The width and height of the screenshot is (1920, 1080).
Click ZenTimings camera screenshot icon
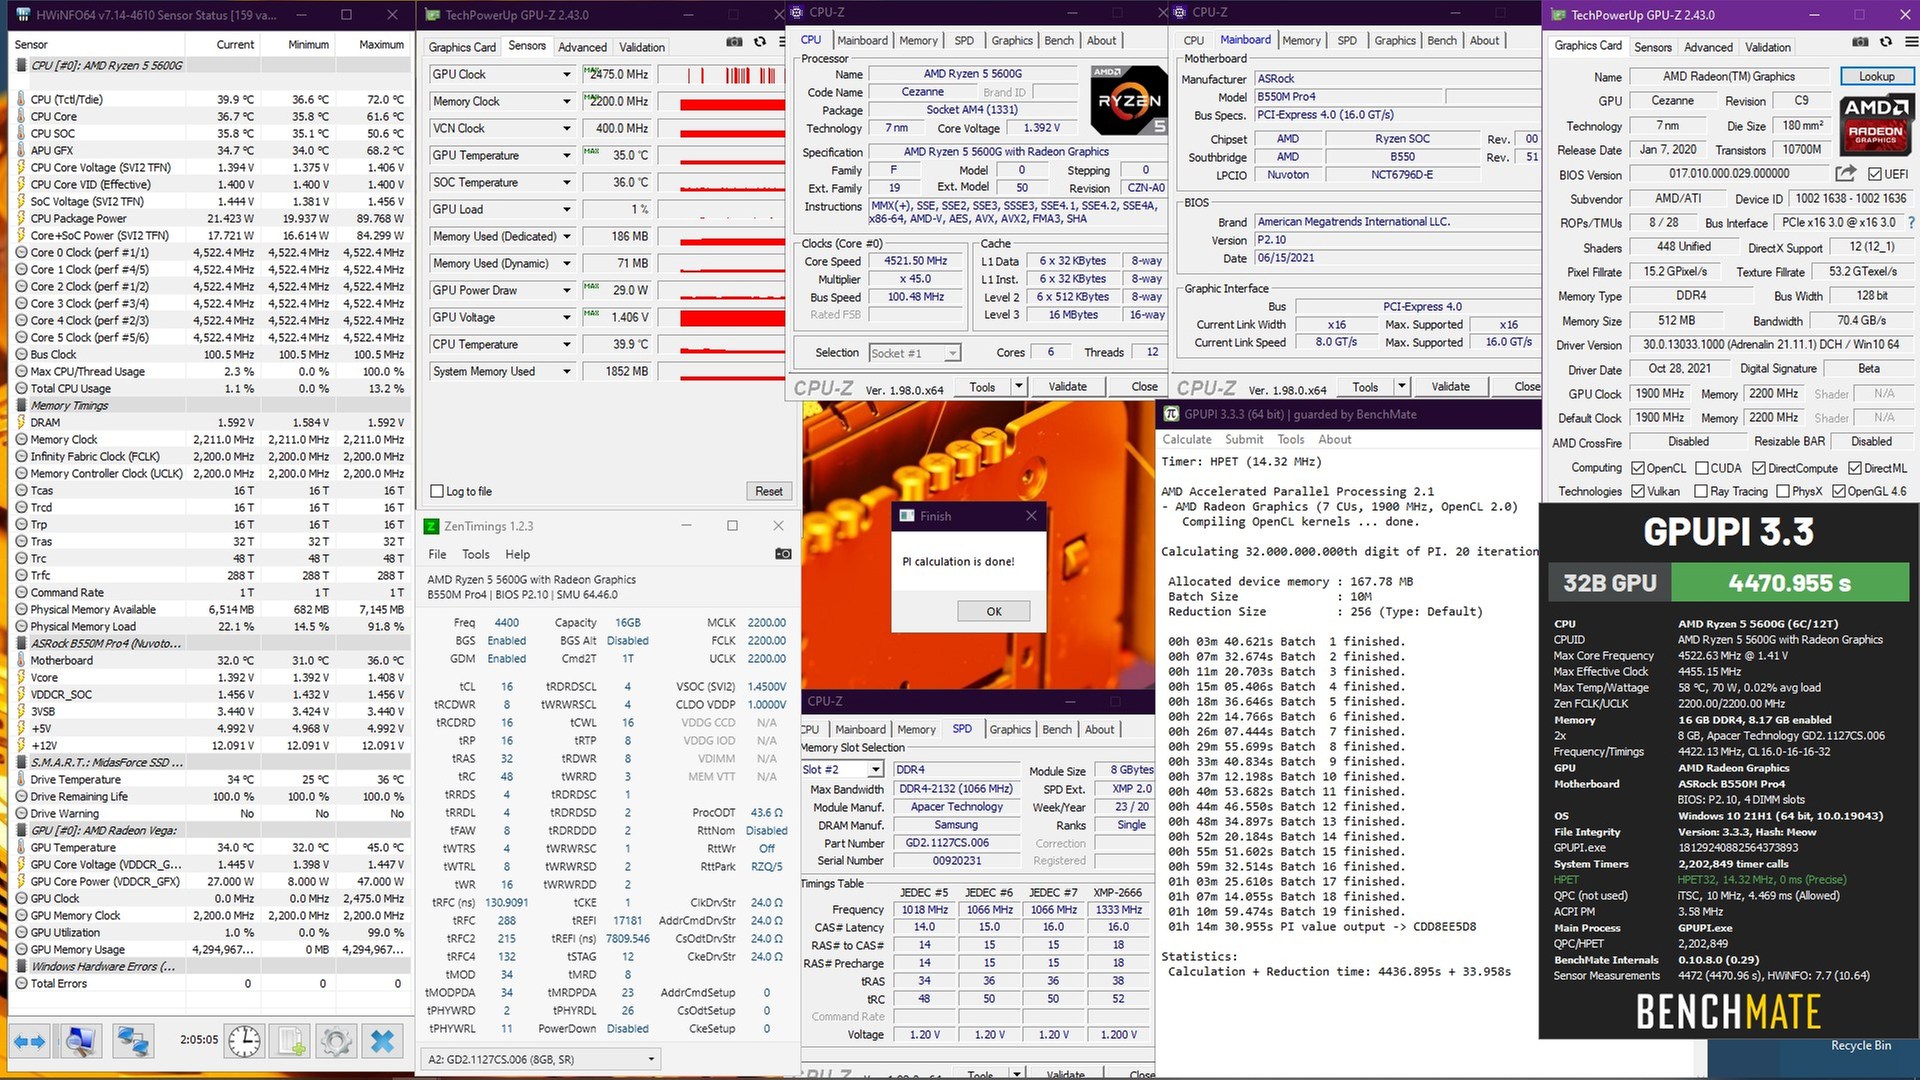click(x=783, y=554)
